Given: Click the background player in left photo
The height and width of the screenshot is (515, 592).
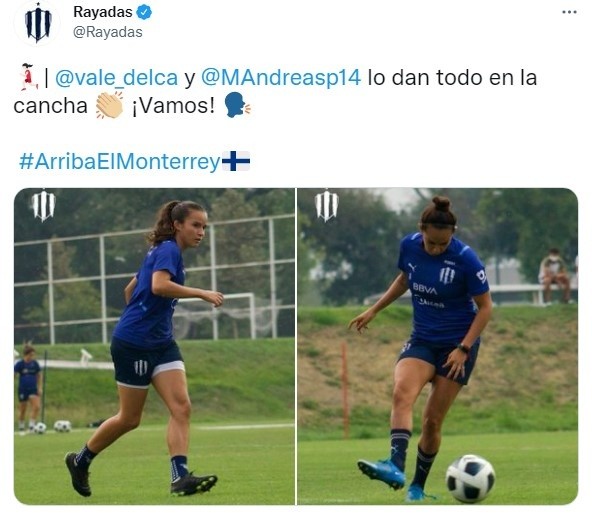Looking at the screenshot, I should [x=28, y=387].
